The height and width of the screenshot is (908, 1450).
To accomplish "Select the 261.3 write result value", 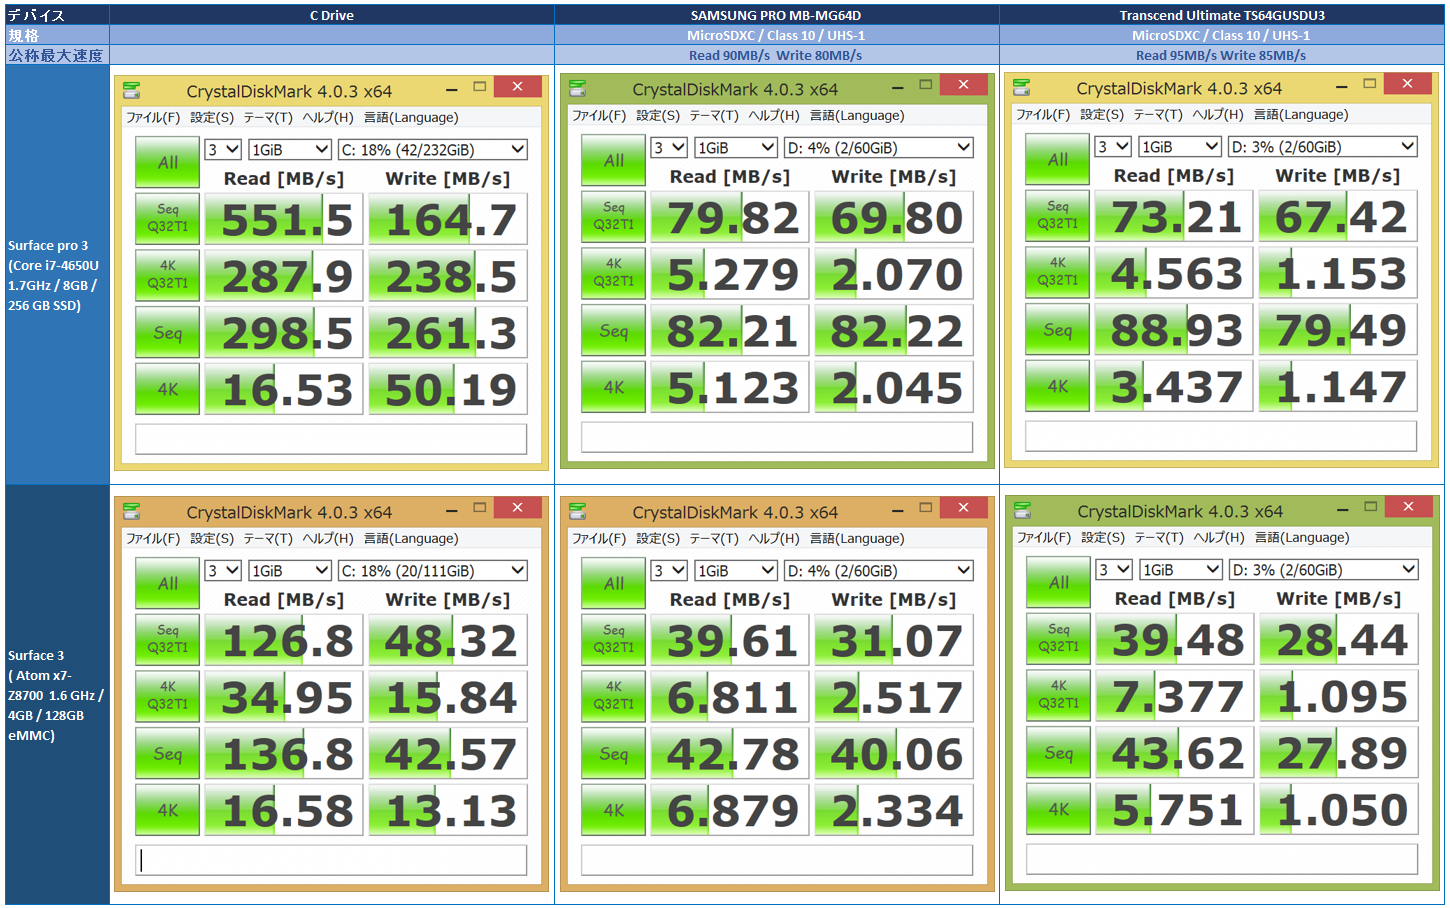I will tap(448, 333).
